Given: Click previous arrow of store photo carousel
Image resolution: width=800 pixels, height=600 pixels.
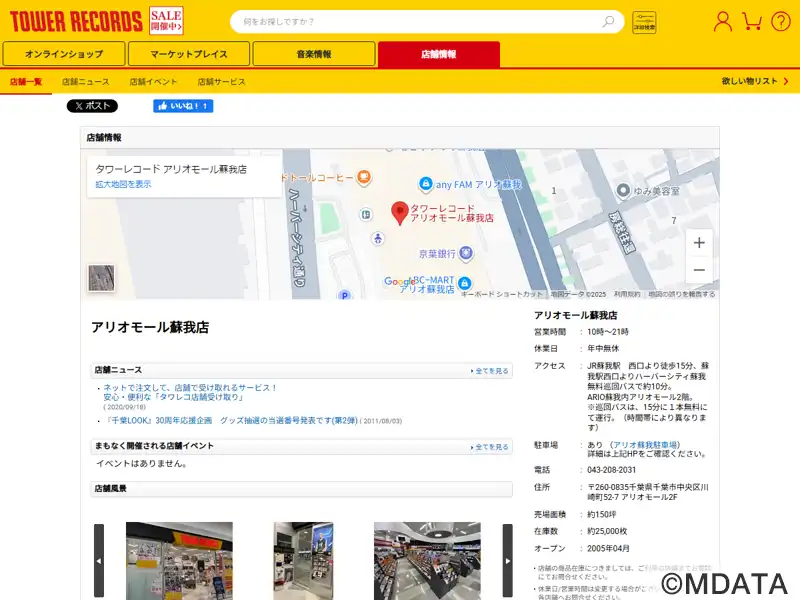Looking at the screenshot, I should point(99,560).
